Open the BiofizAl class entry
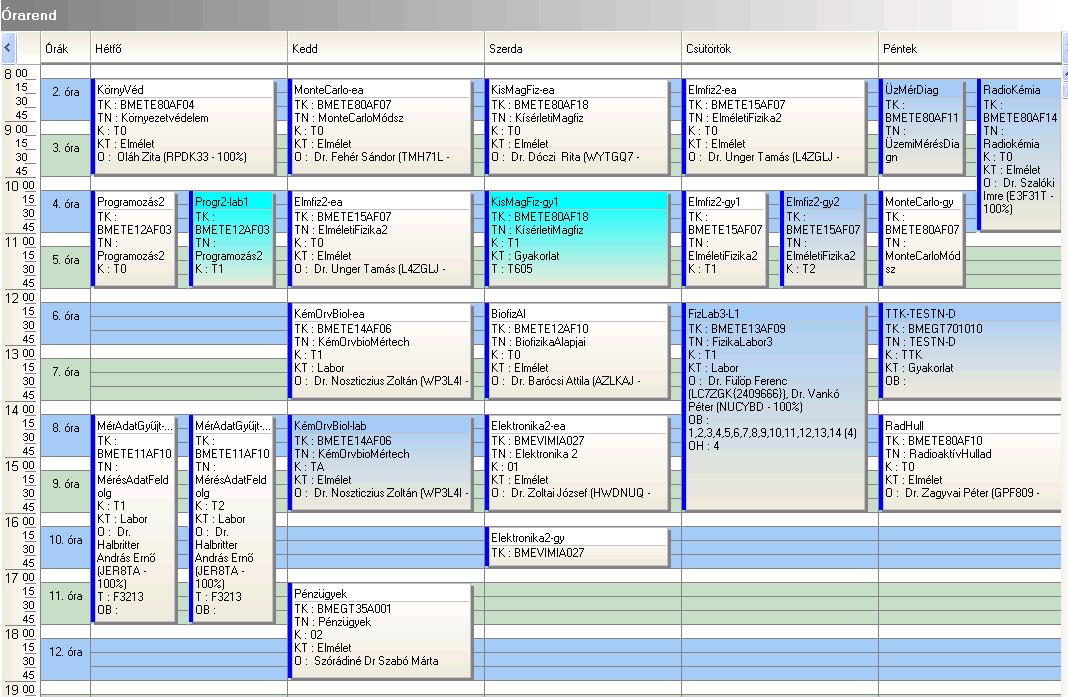 click(x=577, y=351)
